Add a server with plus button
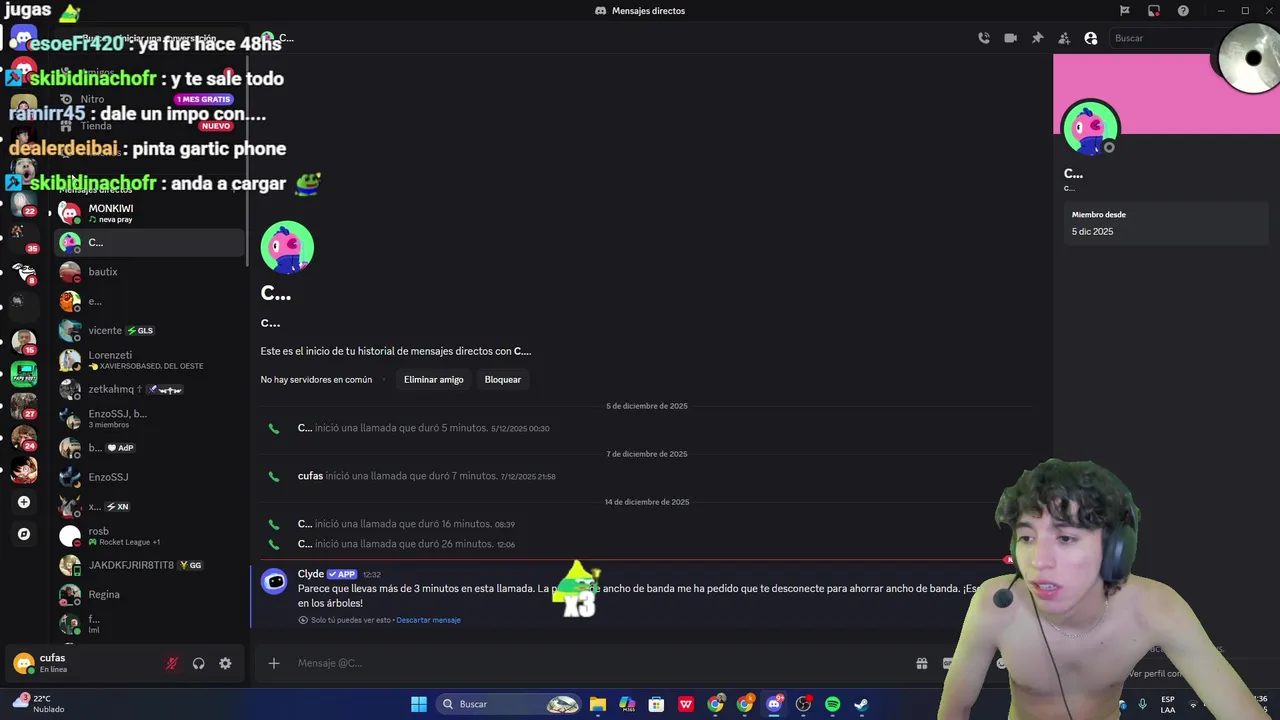The image size is (1280, 720). point(24,502)
